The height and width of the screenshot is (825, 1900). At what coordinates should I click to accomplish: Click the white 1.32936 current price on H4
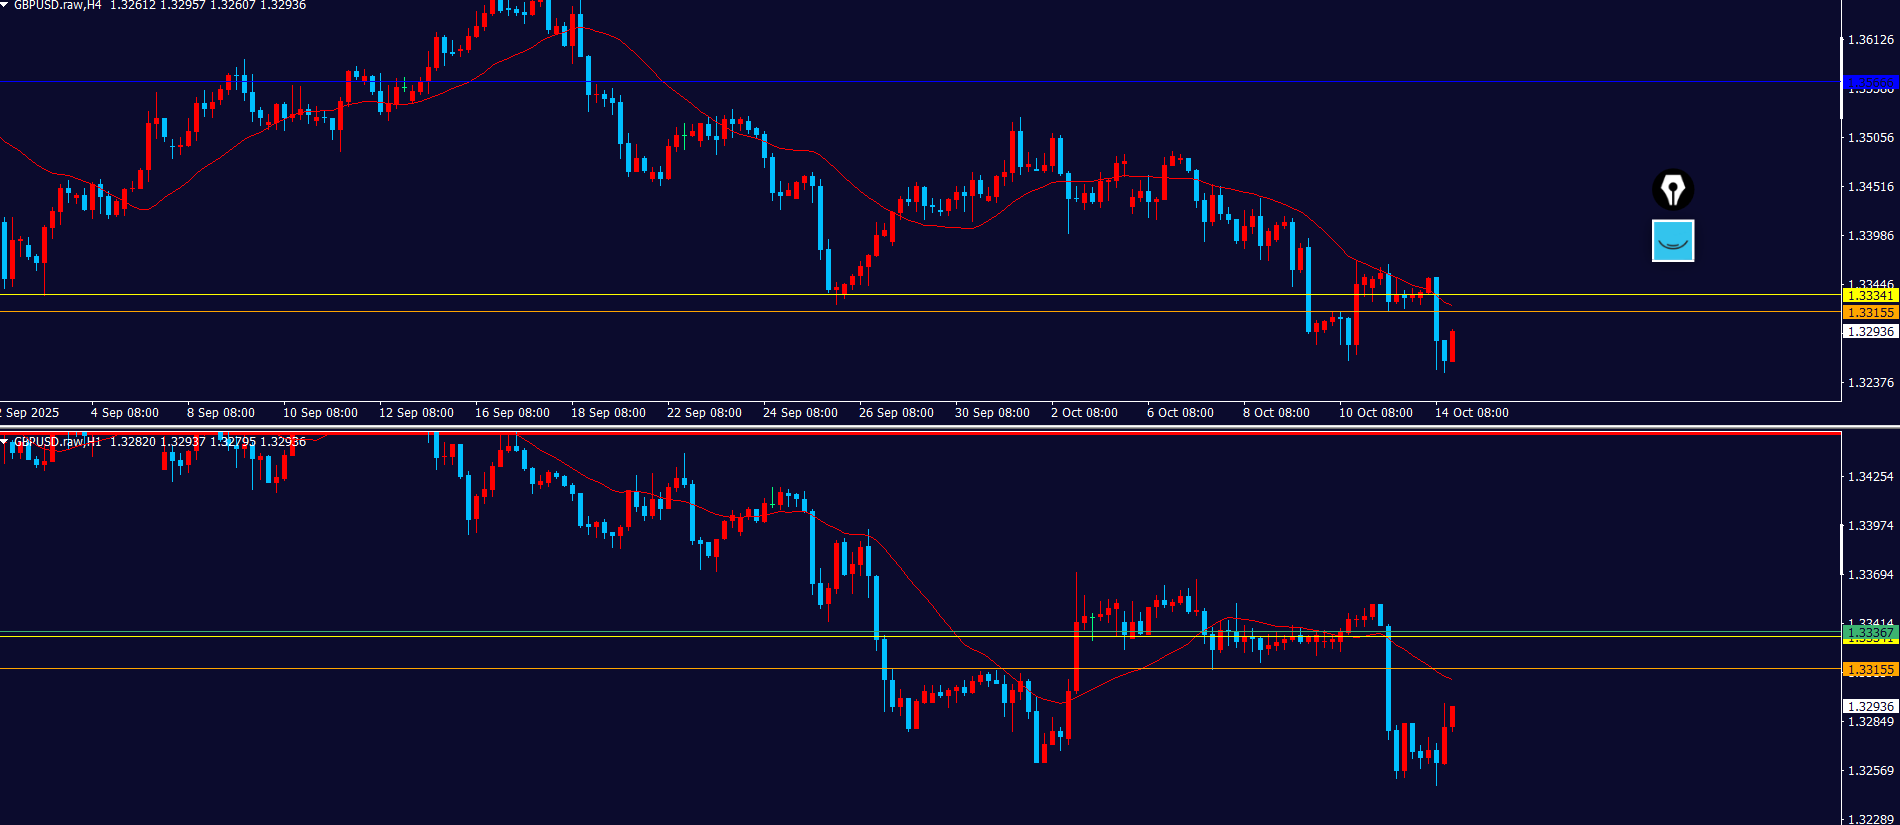[1869, 331]
